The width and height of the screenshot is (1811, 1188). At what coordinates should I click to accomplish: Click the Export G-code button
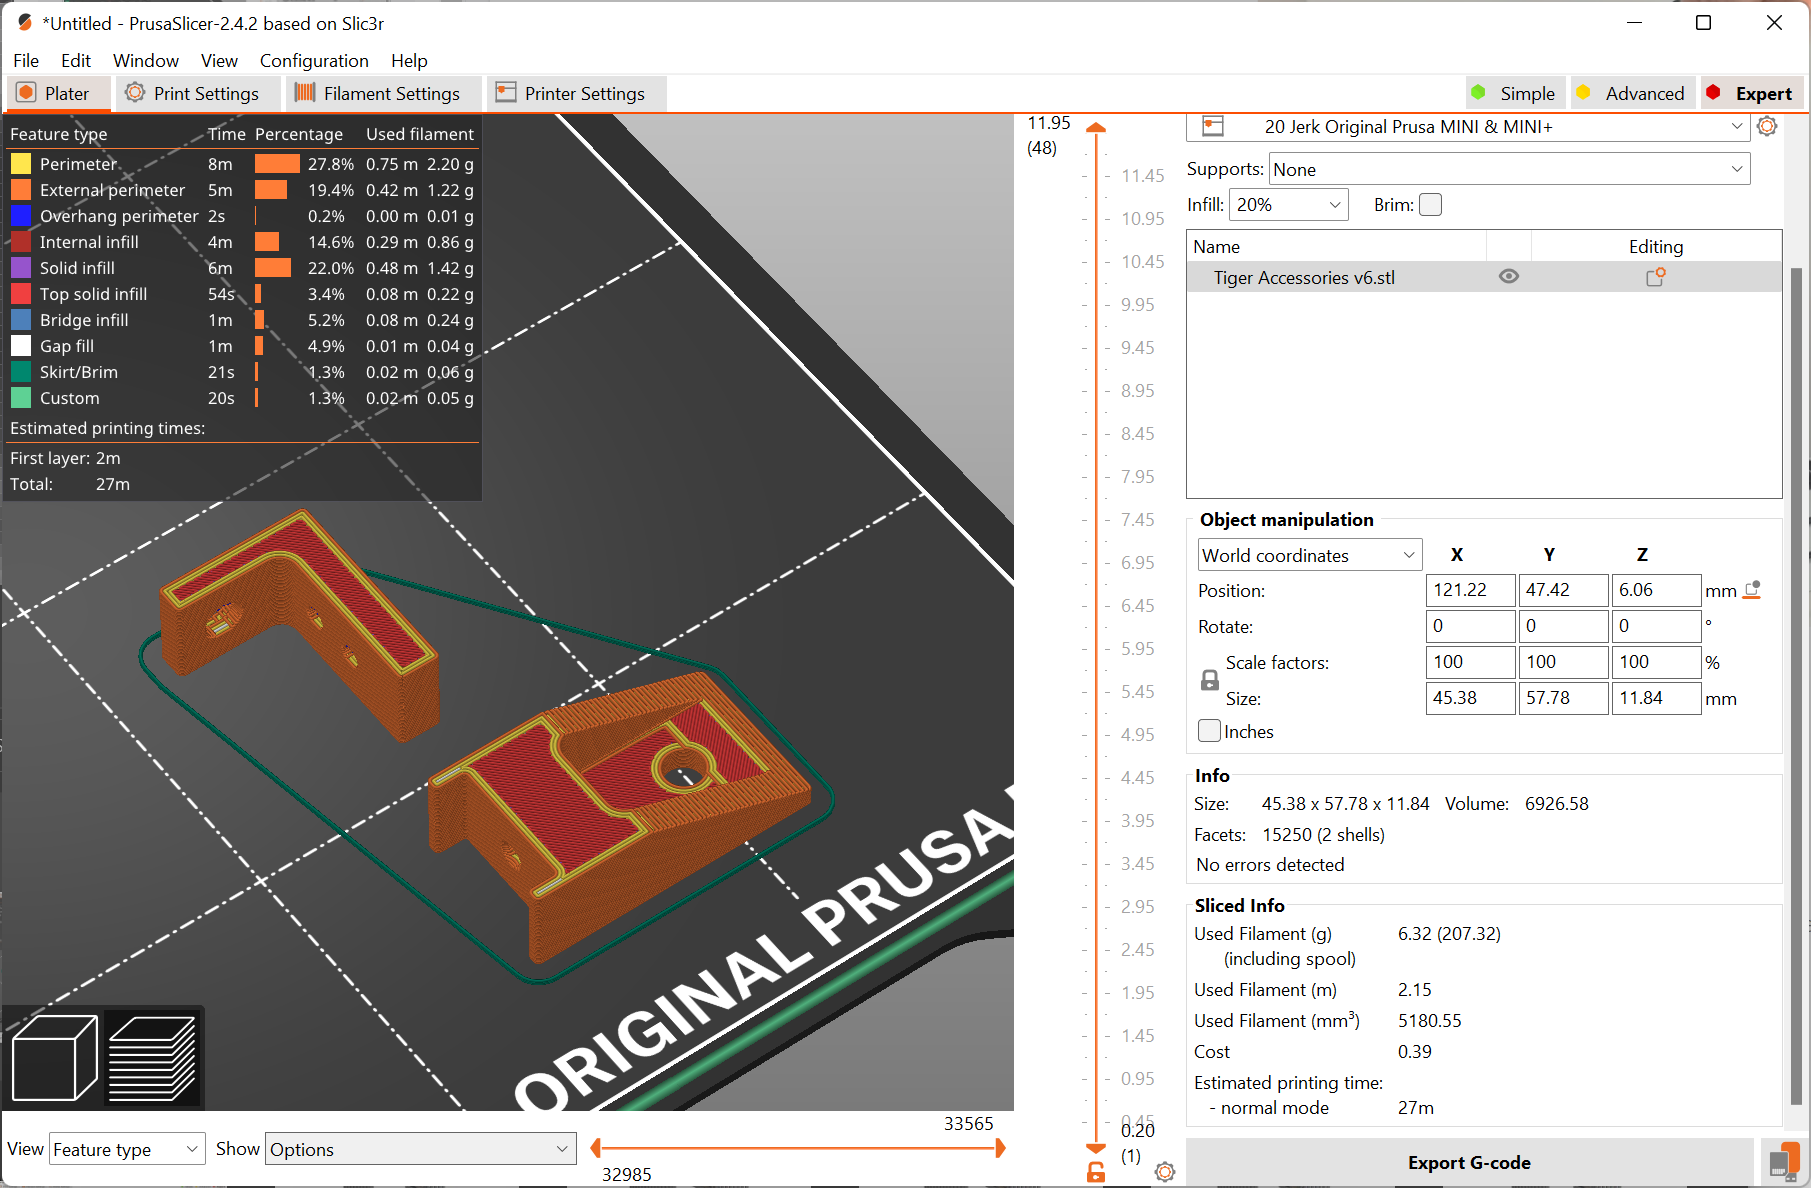(x=1469, y=1162)
